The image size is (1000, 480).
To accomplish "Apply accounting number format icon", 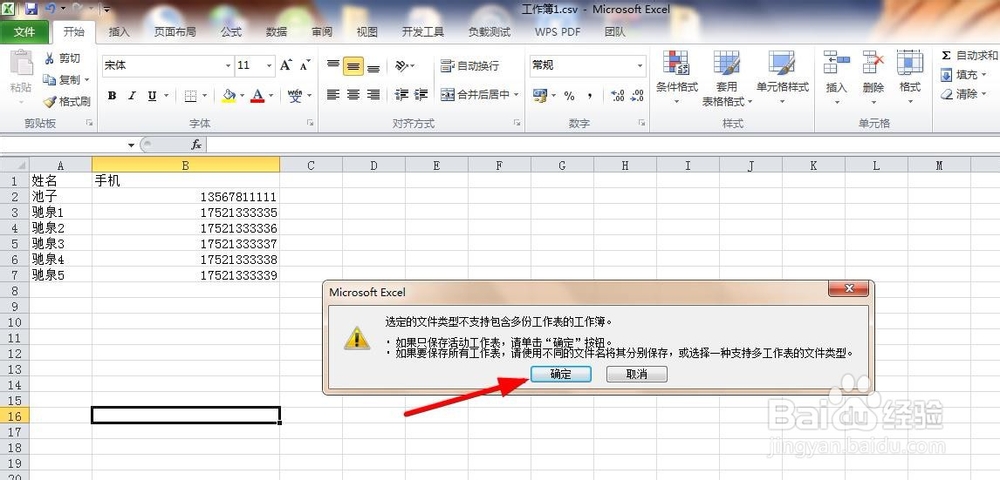I will (540, 96).
